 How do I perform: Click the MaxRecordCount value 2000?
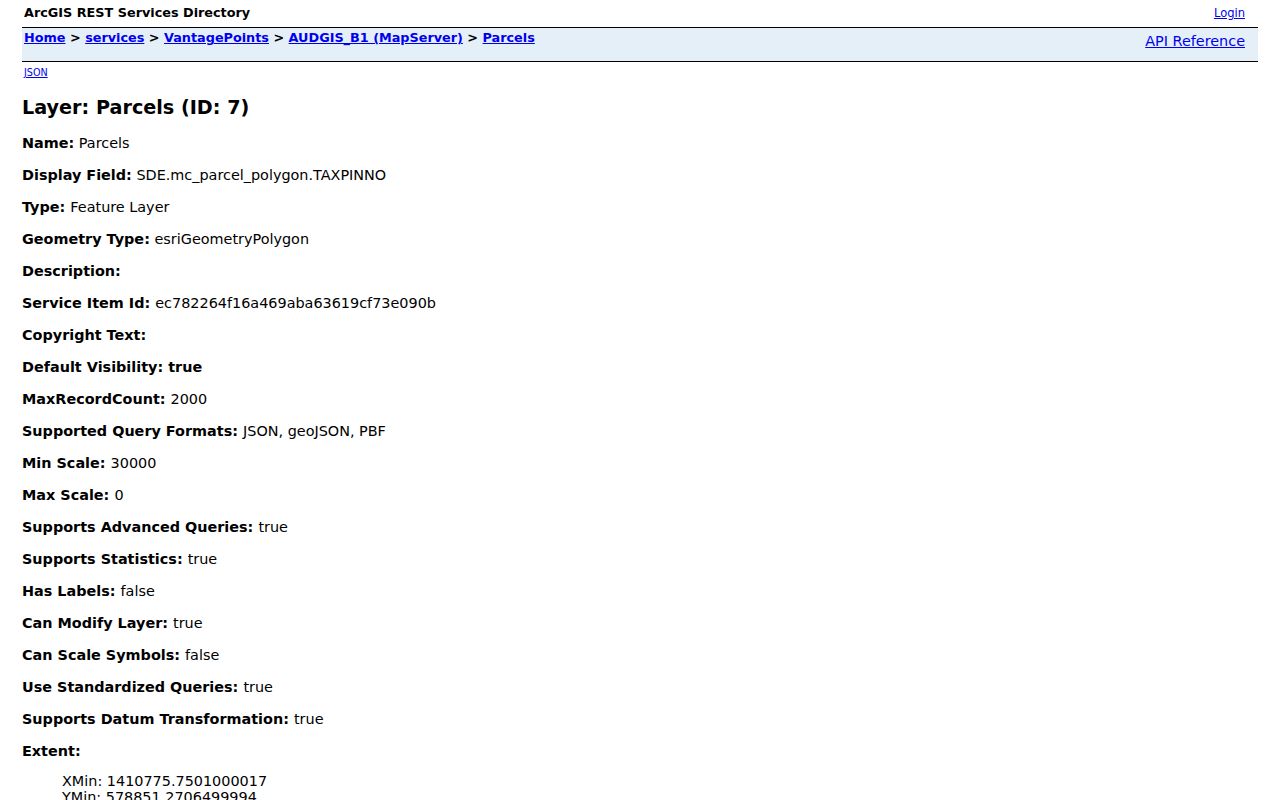(x=189, y=399)
